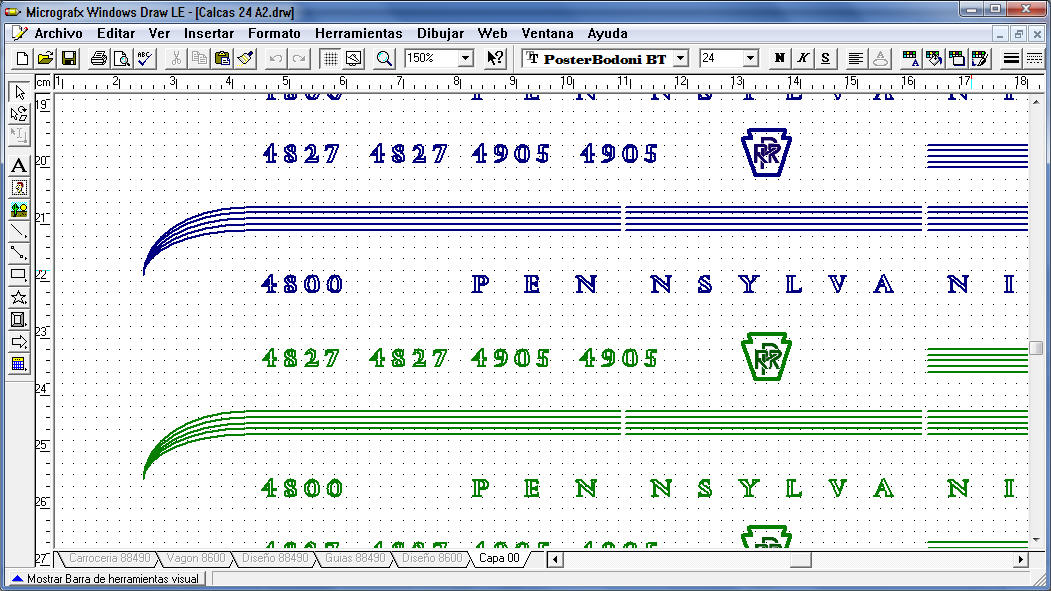Open the Web menu
Viewport: 1051px width, 591px height.
tap(492, 33)
